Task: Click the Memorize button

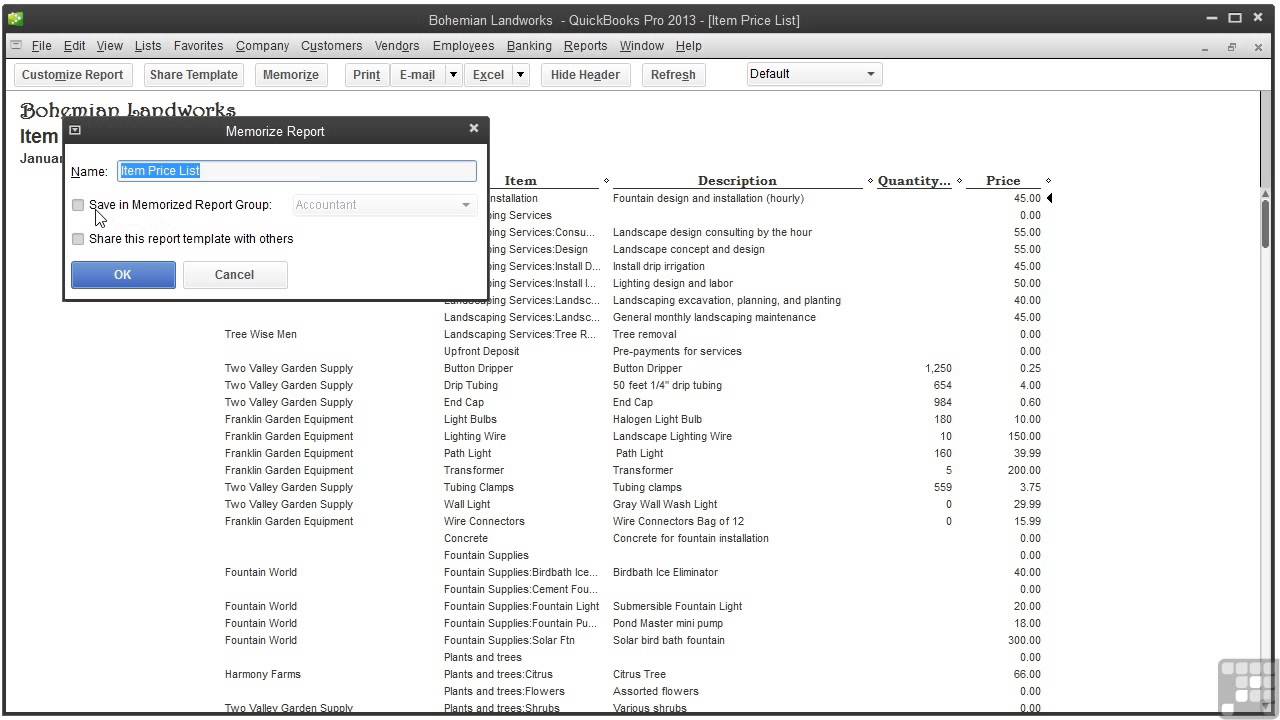Action: [290, 75]
